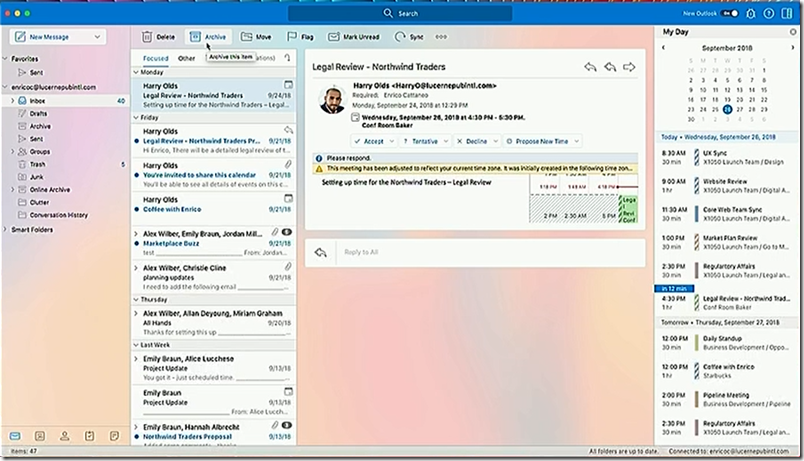Expand the Inbox folder chevron
The height and width of the screenshot is (461, 804).
[x=13, y=101]
